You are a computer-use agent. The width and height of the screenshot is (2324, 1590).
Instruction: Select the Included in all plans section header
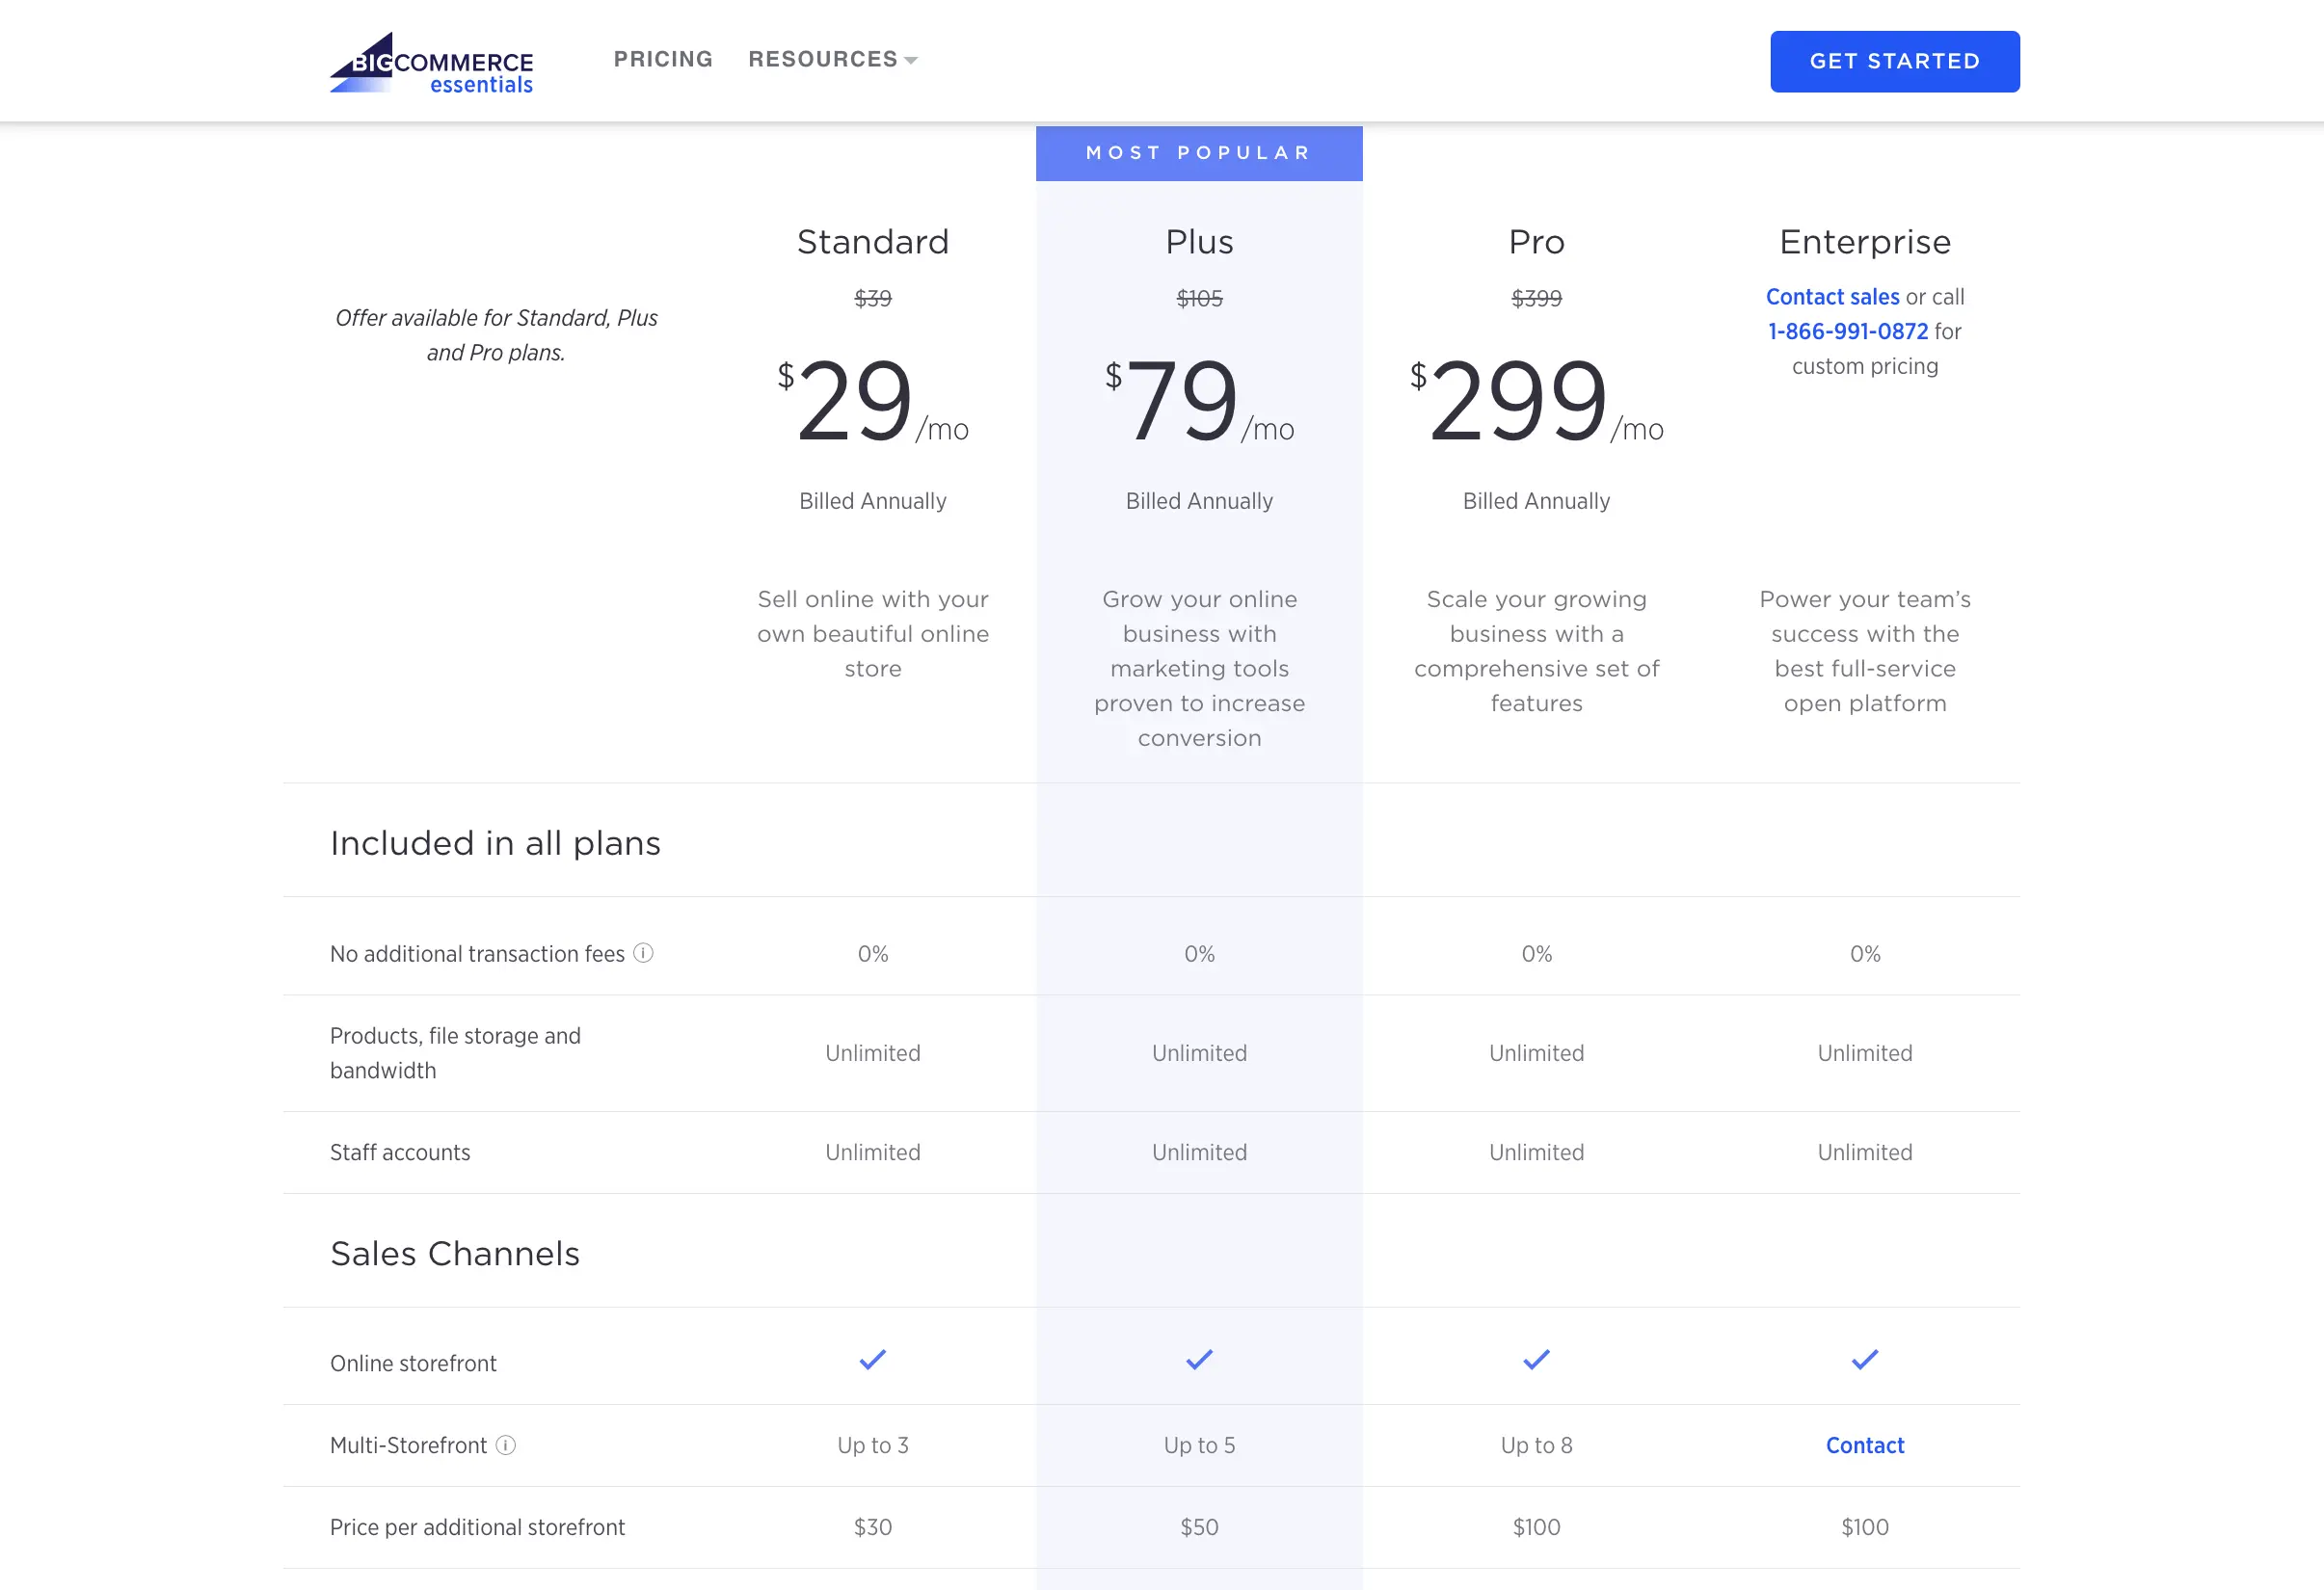coord(494,843)
